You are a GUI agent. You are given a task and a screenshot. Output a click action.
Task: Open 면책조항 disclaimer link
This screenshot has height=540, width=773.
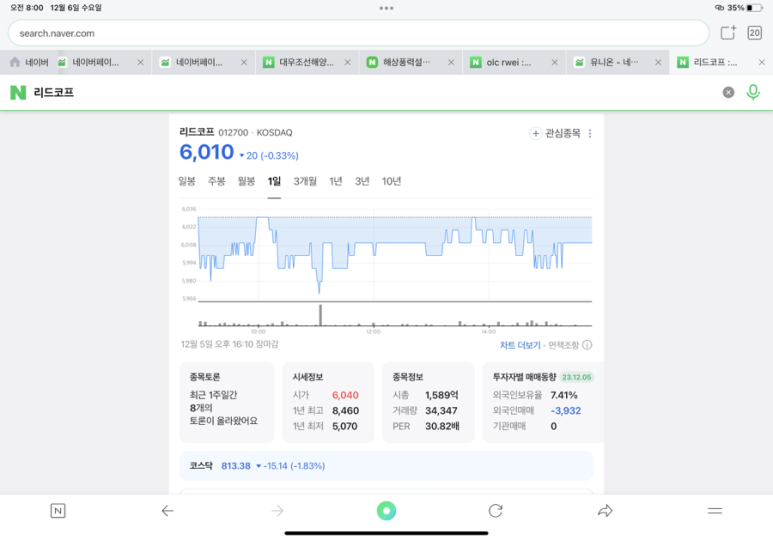coord(563,345)
